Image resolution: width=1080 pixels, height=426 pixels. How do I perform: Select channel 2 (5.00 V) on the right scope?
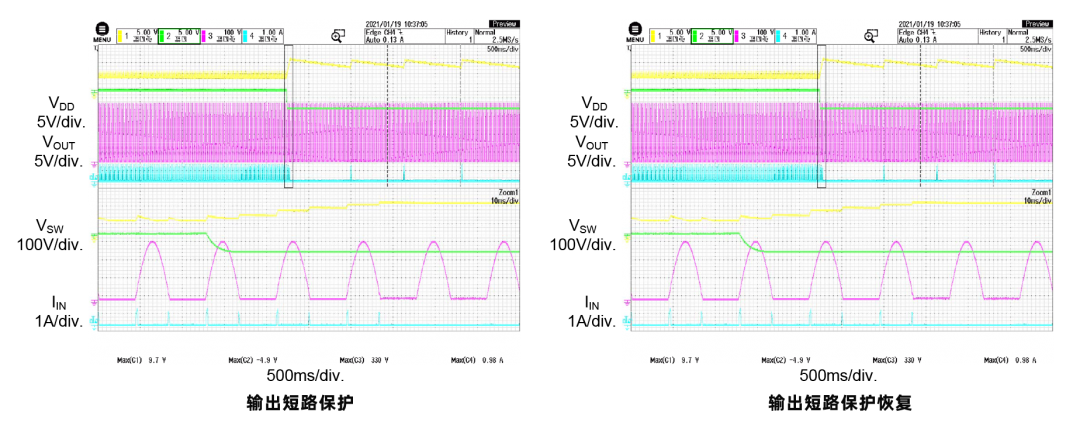tap(712, 36)
